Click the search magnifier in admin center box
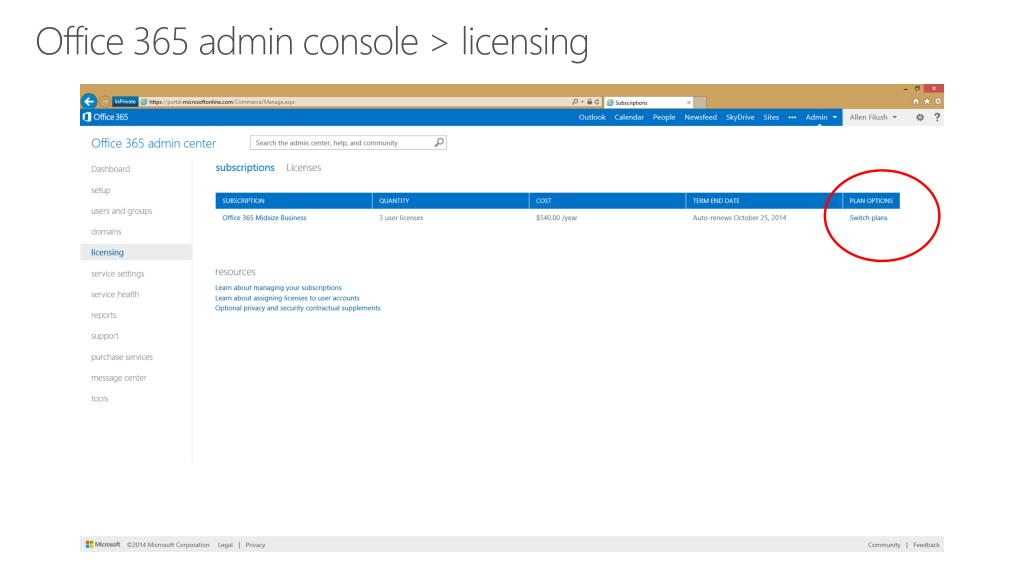 [439, 142]
